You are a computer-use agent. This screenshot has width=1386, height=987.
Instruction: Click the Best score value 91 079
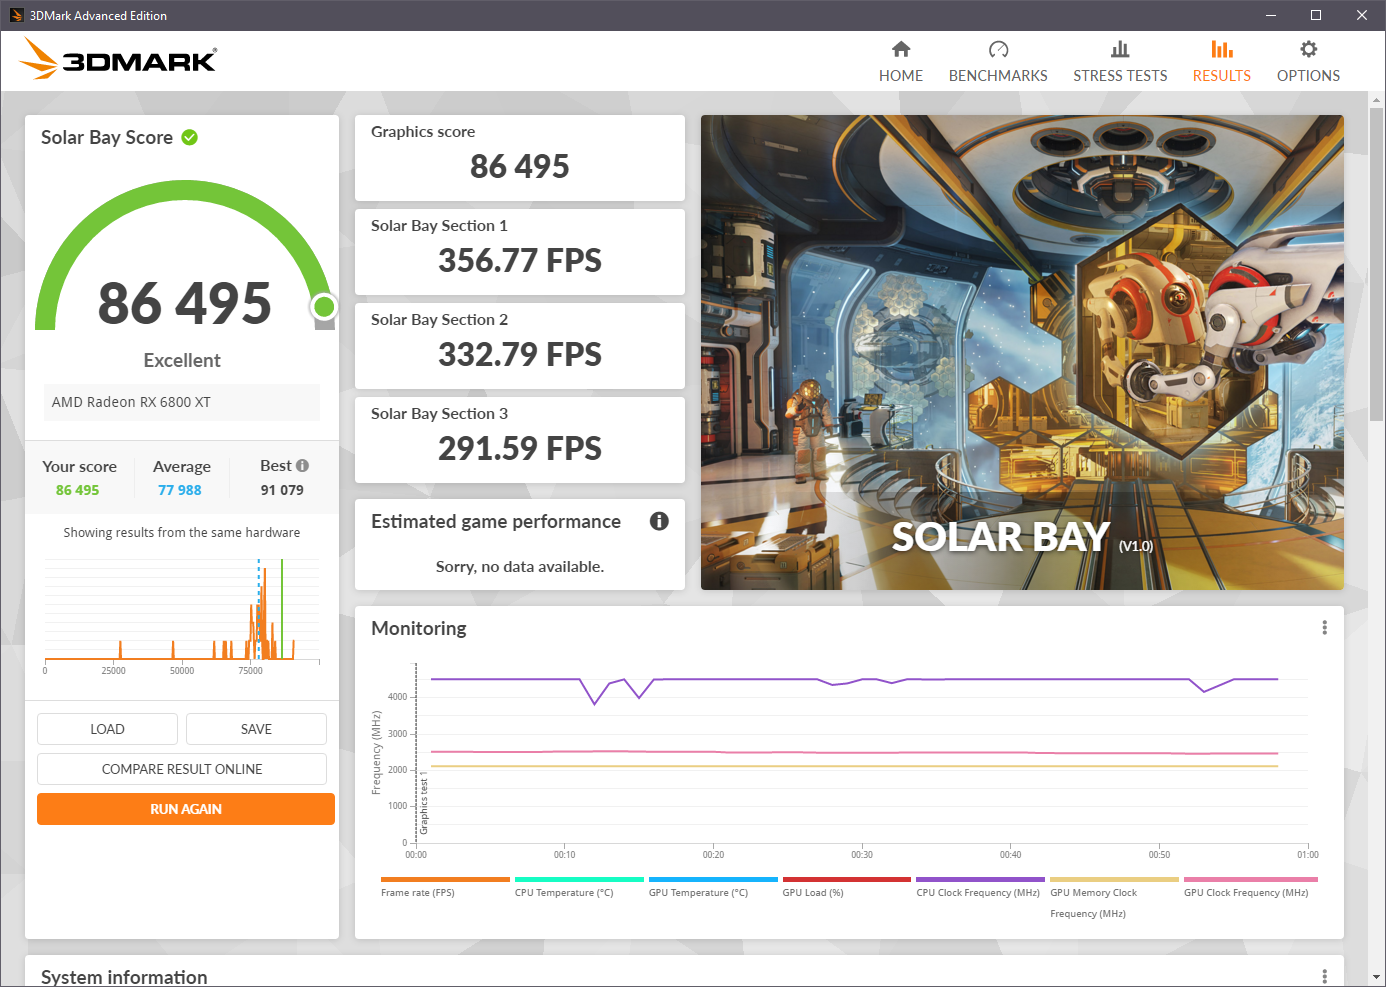click(x=282, y=490)
